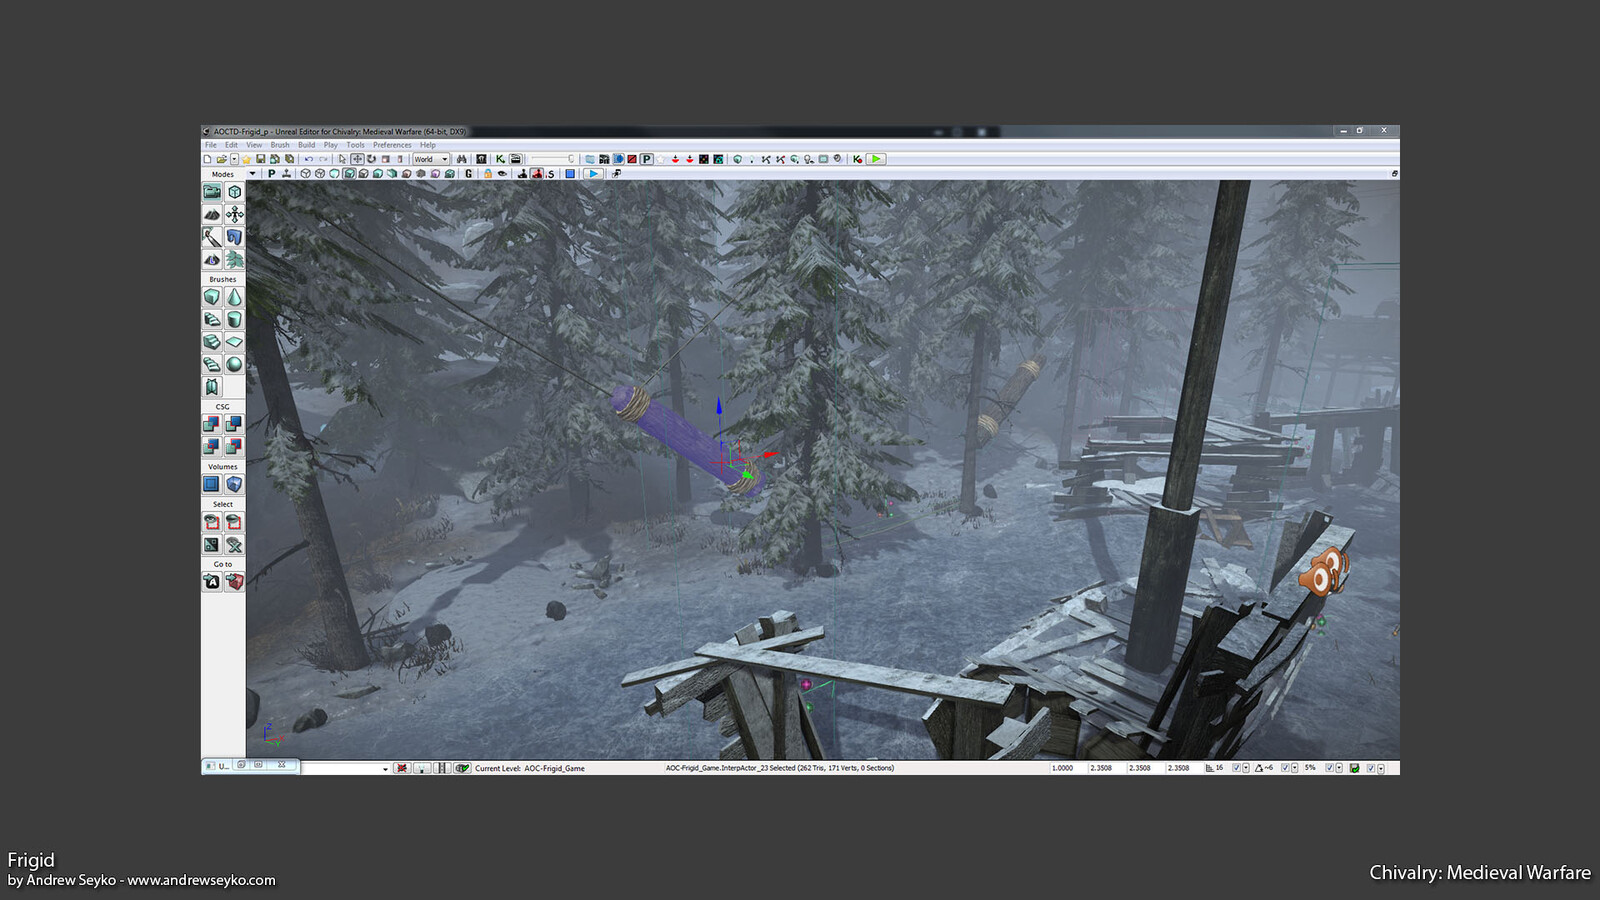This screenshot has width=1600, height=900.
Task: Toggle scale snap checkbox beside 5%
Action: (x=1329, y=768)
